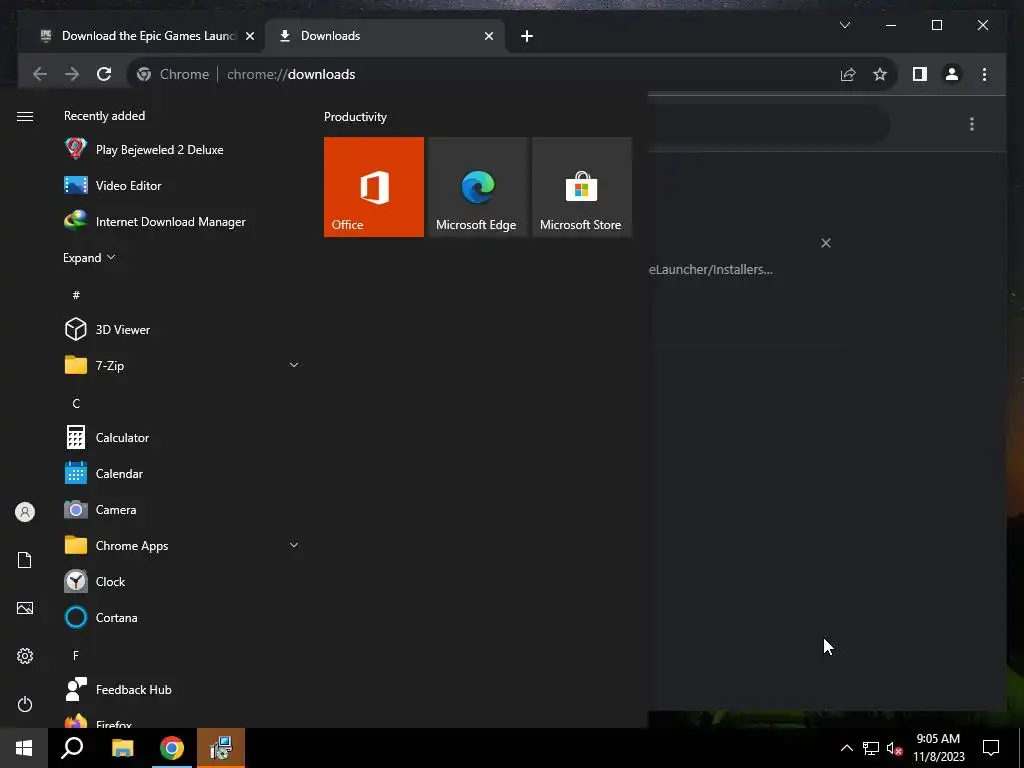Open 3D Viewer app
Image resolution: width=1024 pixels, height=768 pixels.
point(182,329)
